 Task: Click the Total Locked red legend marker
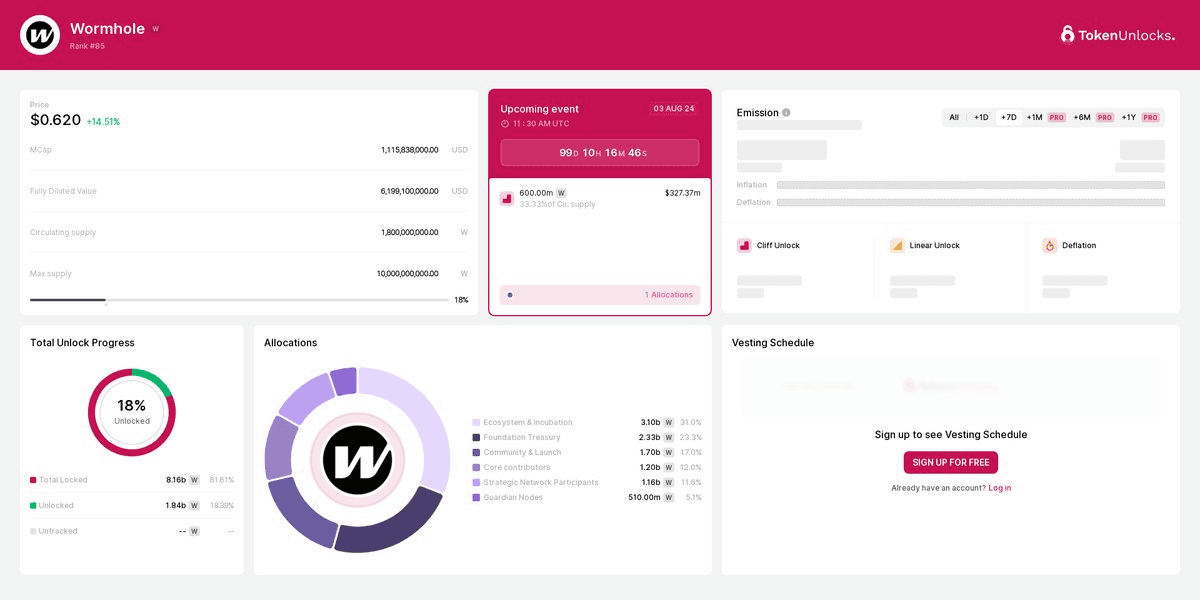coord(33,480)
